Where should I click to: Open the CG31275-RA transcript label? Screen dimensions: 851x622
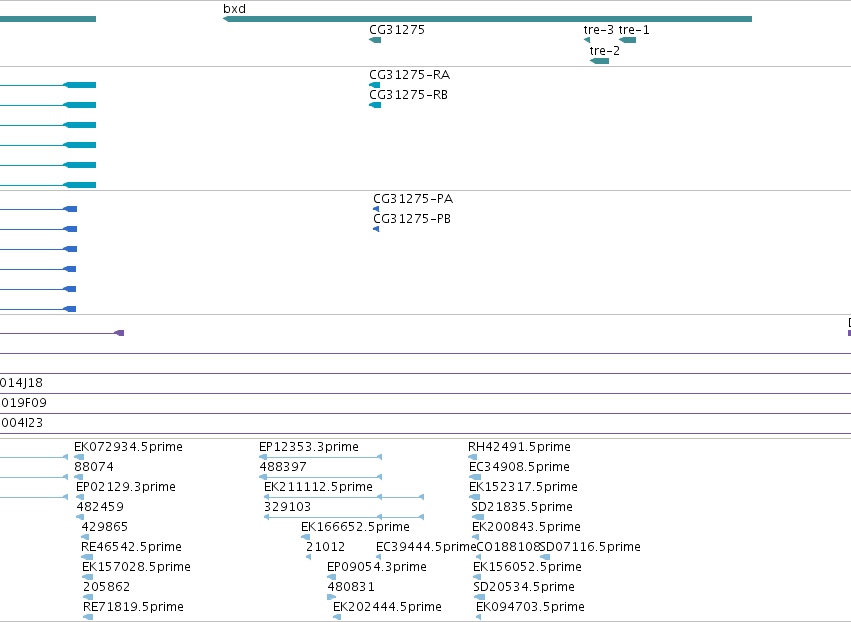click(x=409, y=75)
